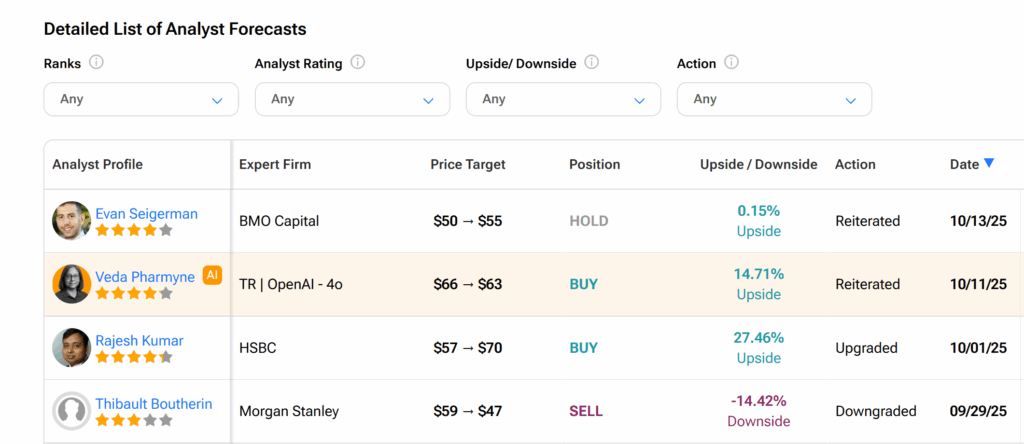Viewport: 1024px width, 444px height.
Task: Click Rajesh Kumar's profile photo
Action: click(71, 348)
